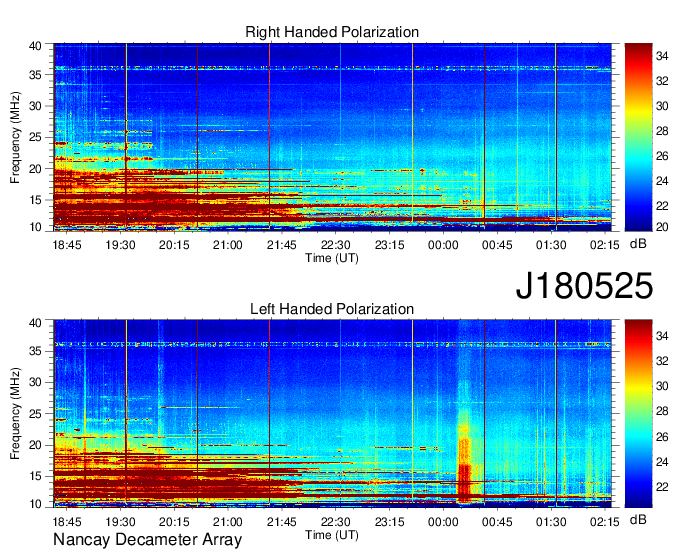This screenshot has width=680, height=552.
Task: Click 01:30 tick under Left Handed plot
Action: (551, 522)
